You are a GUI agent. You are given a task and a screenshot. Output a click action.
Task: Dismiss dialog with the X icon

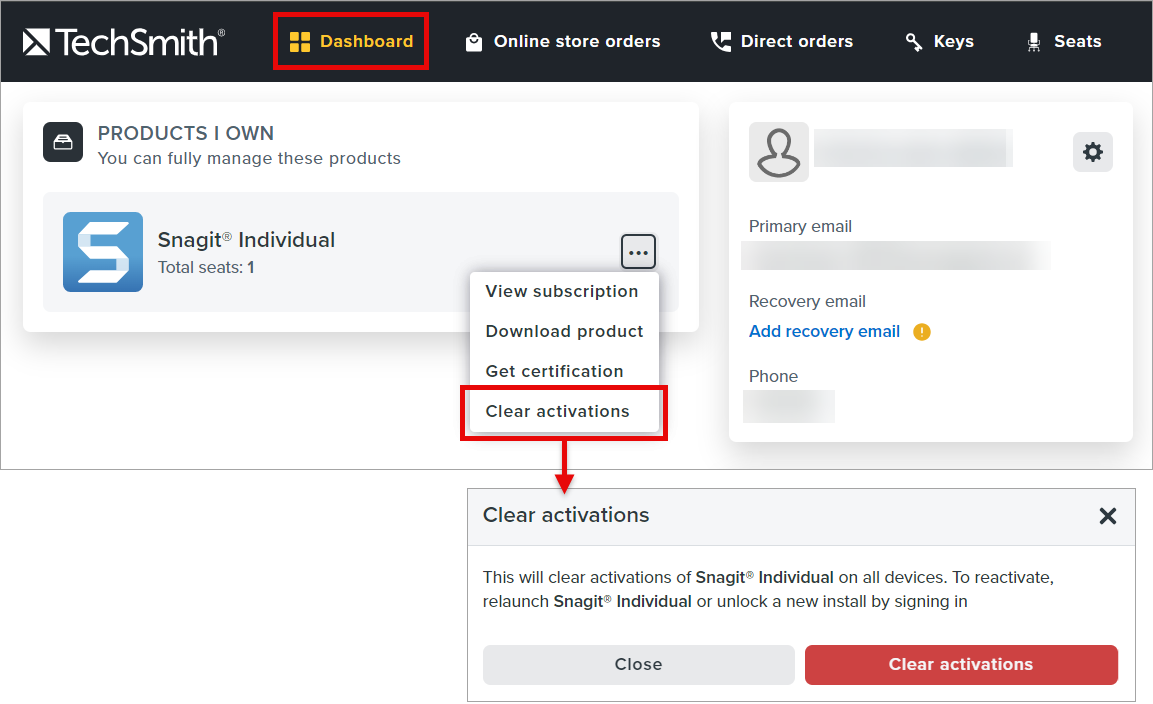point(1108,516)
